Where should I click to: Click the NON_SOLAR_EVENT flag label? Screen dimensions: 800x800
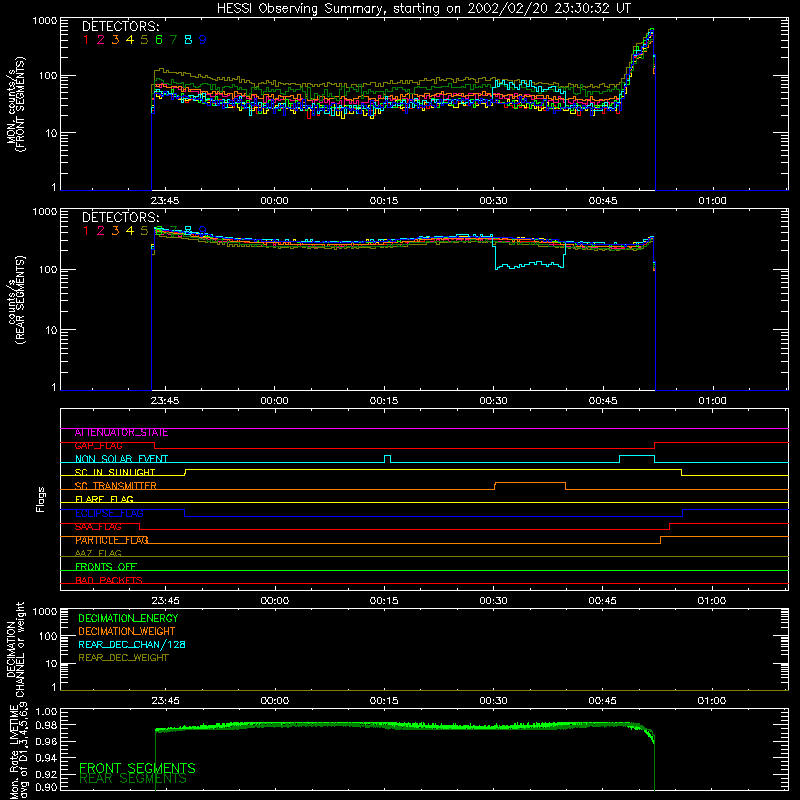click(121, 459)
